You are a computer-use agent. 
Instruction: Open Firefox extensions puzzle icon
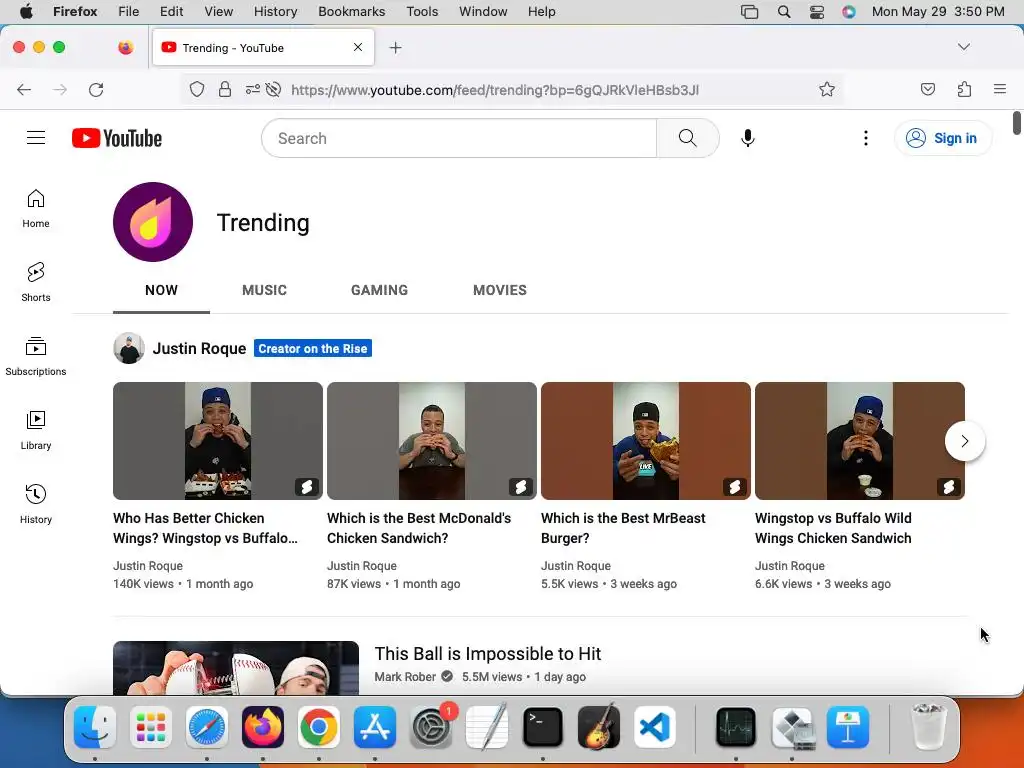pyautogui.click(x=964, y=89)
